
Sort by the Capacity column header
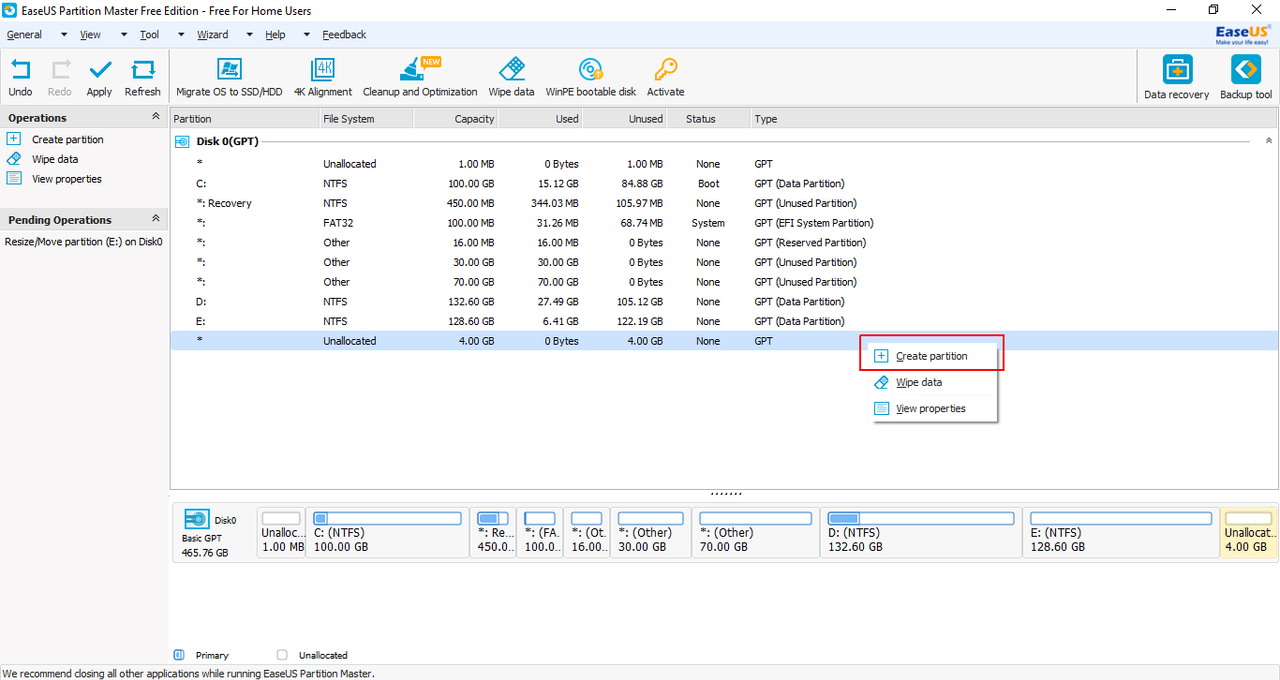pos(456,119)
